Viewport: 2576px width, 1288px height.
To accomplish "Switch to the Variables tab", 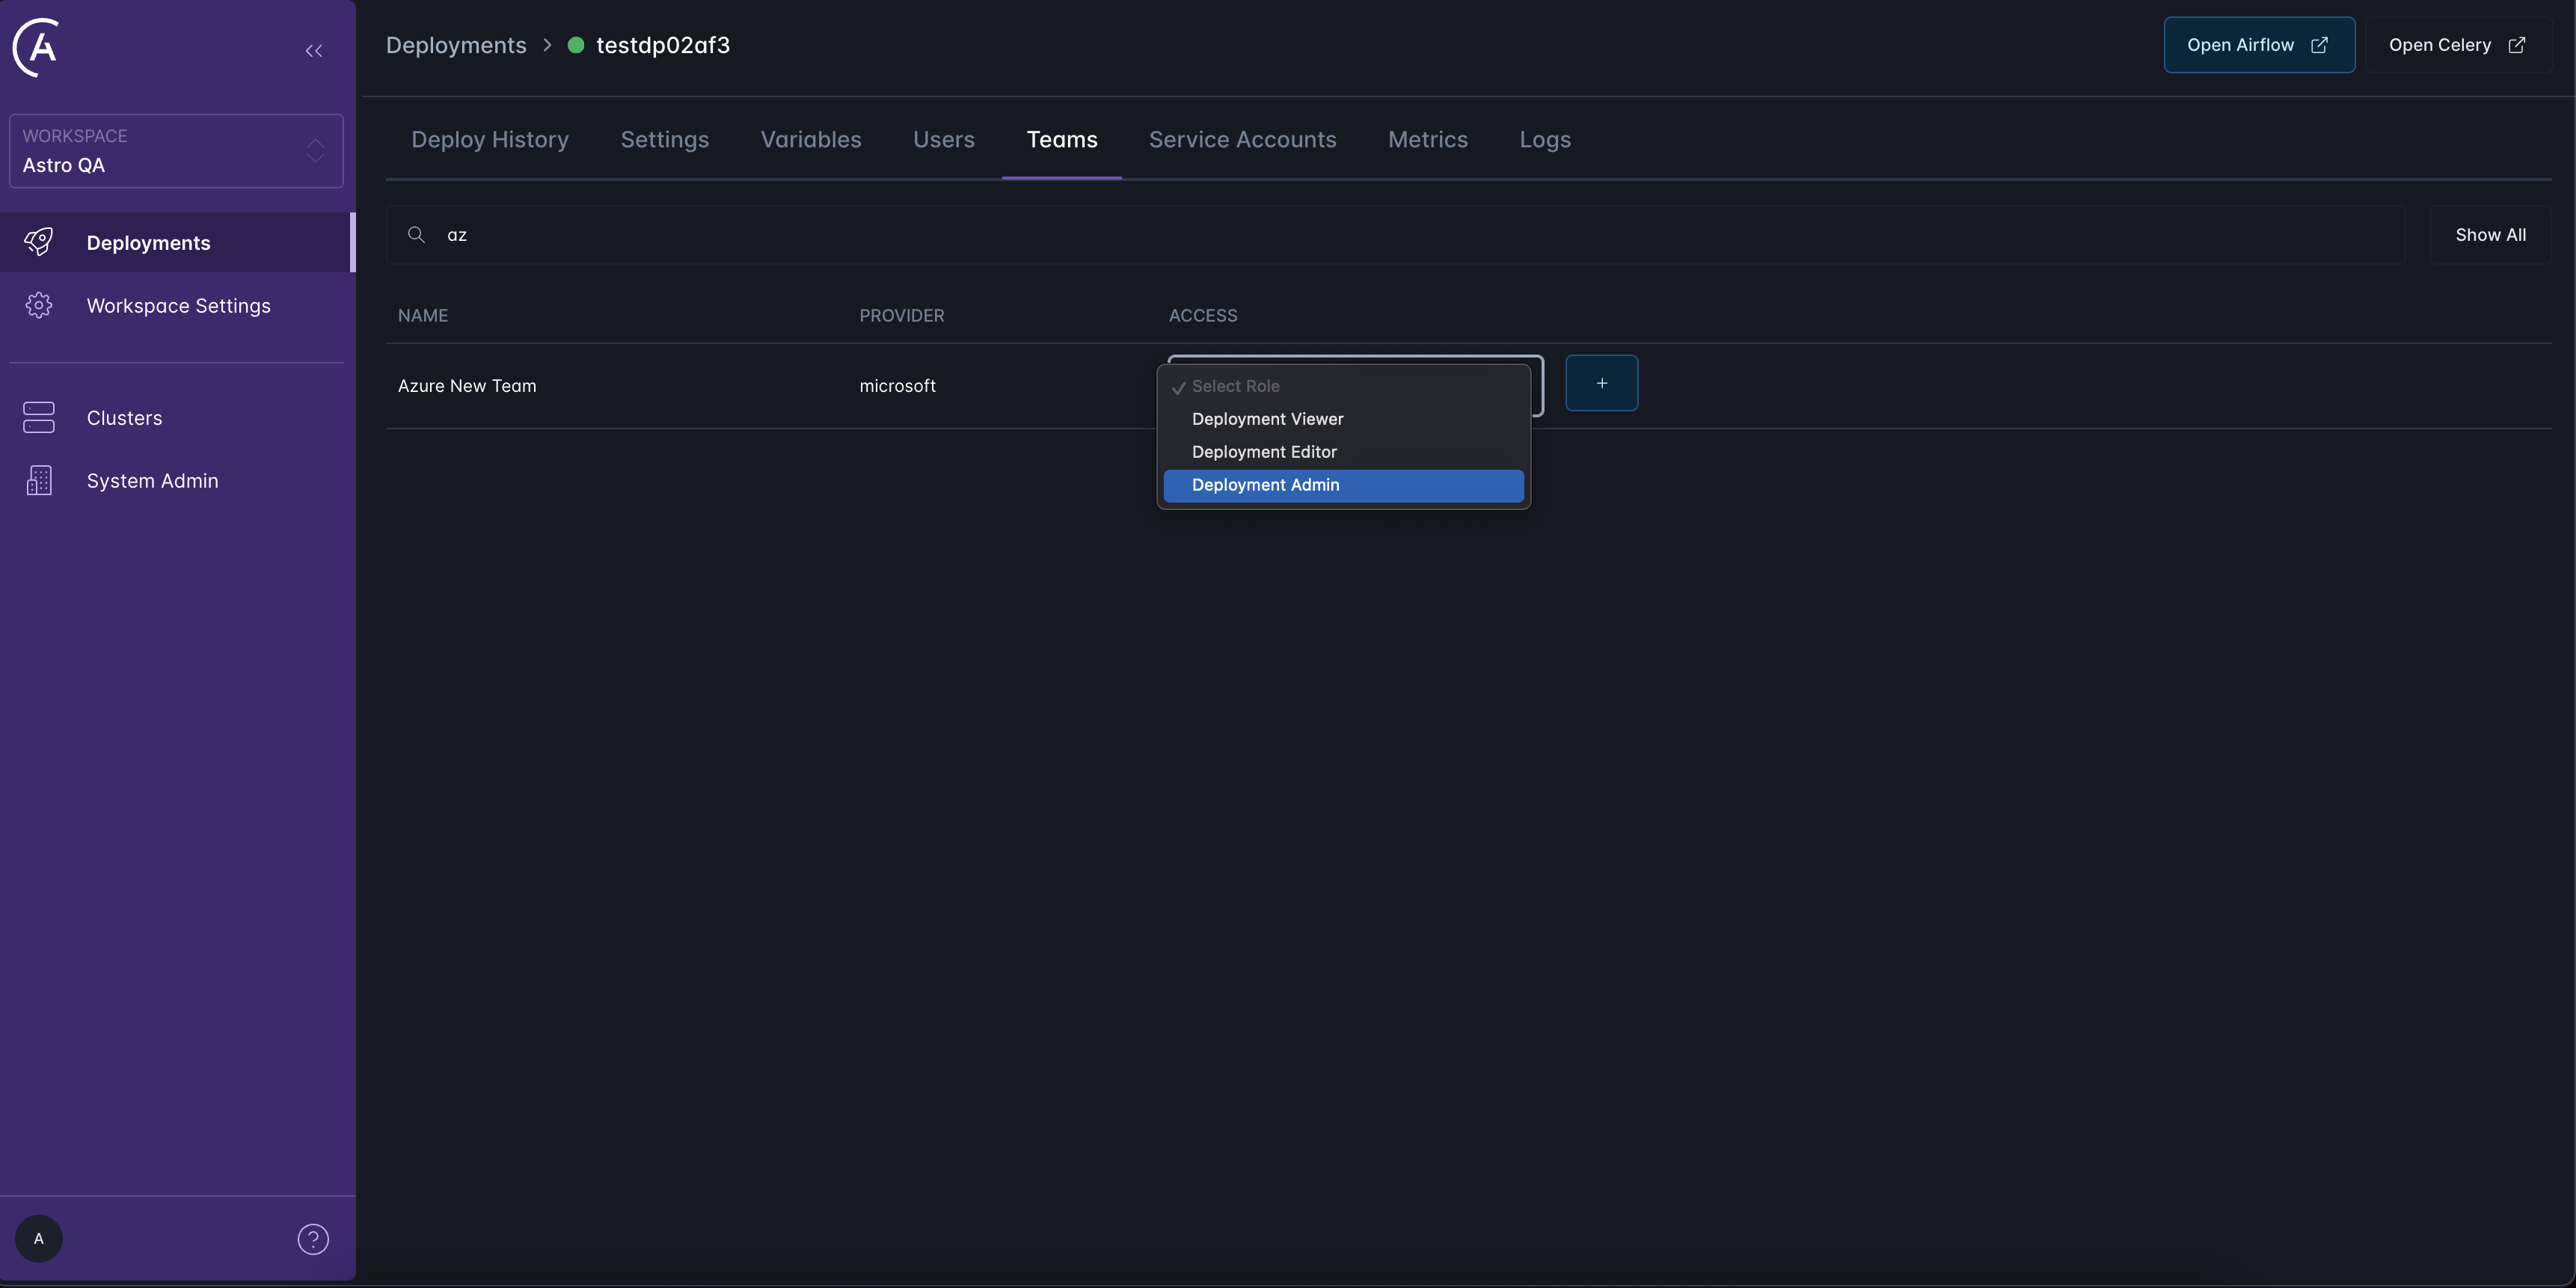I will tap(811, 140).
